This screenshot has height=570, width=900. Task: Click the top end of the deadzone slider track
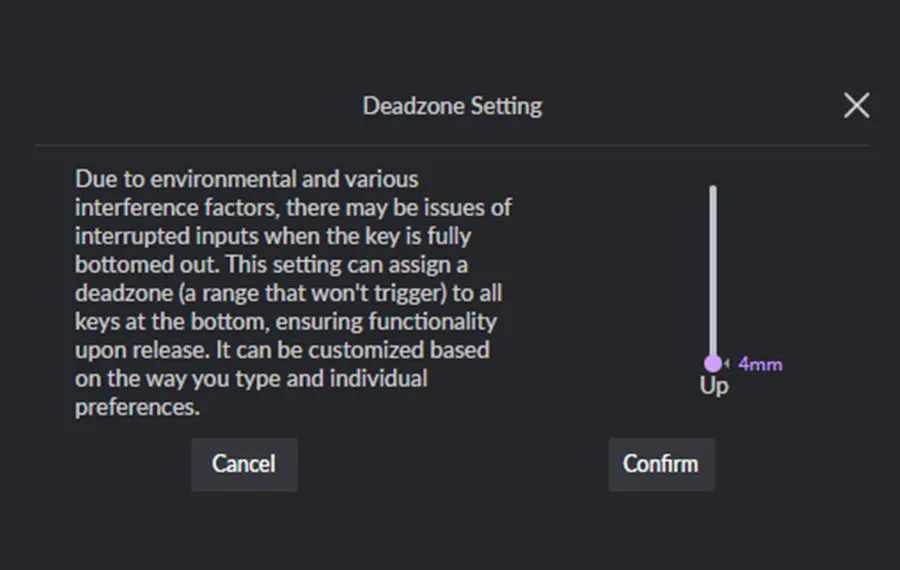[713, 190]
